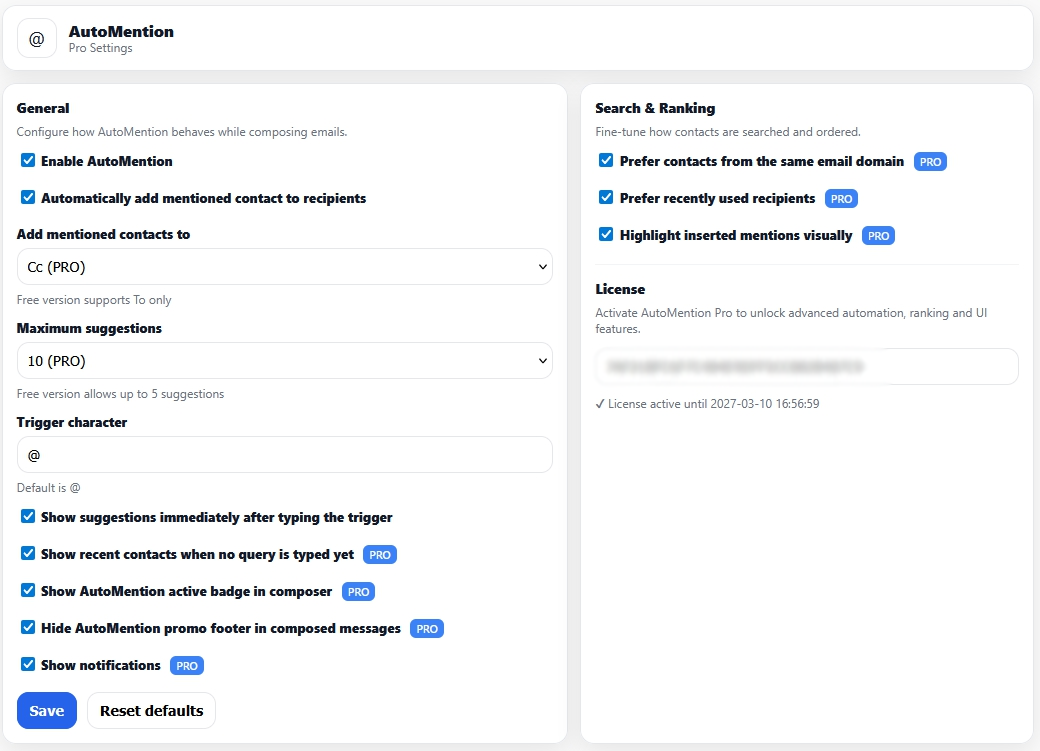Uncheck "Automatically add mentioned contact to recipients"

(28, 197)
